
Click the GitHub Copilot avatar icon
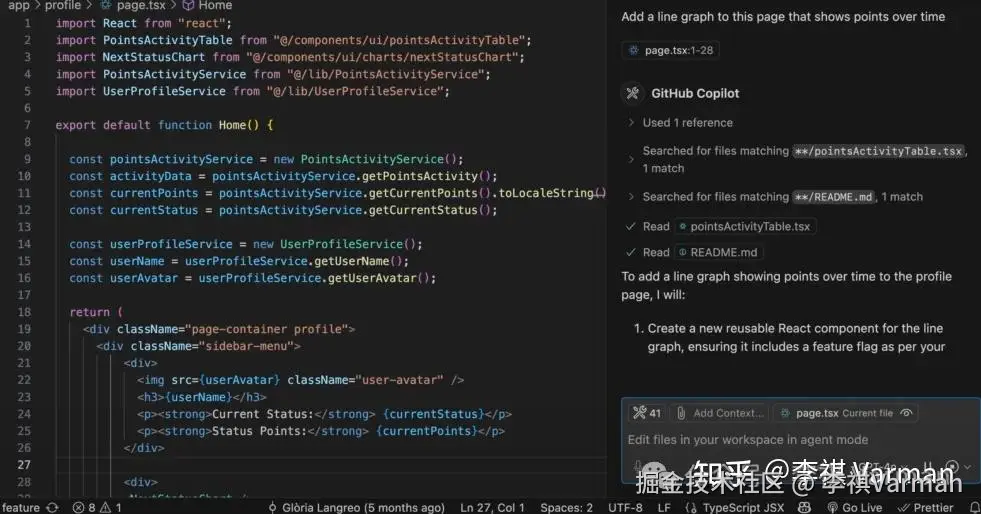point(633,93)
